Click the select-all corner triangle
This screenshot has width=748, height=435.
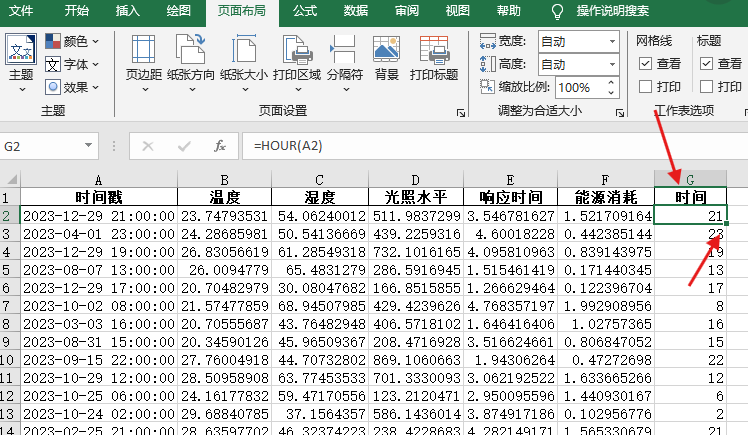tap(12, 179)
